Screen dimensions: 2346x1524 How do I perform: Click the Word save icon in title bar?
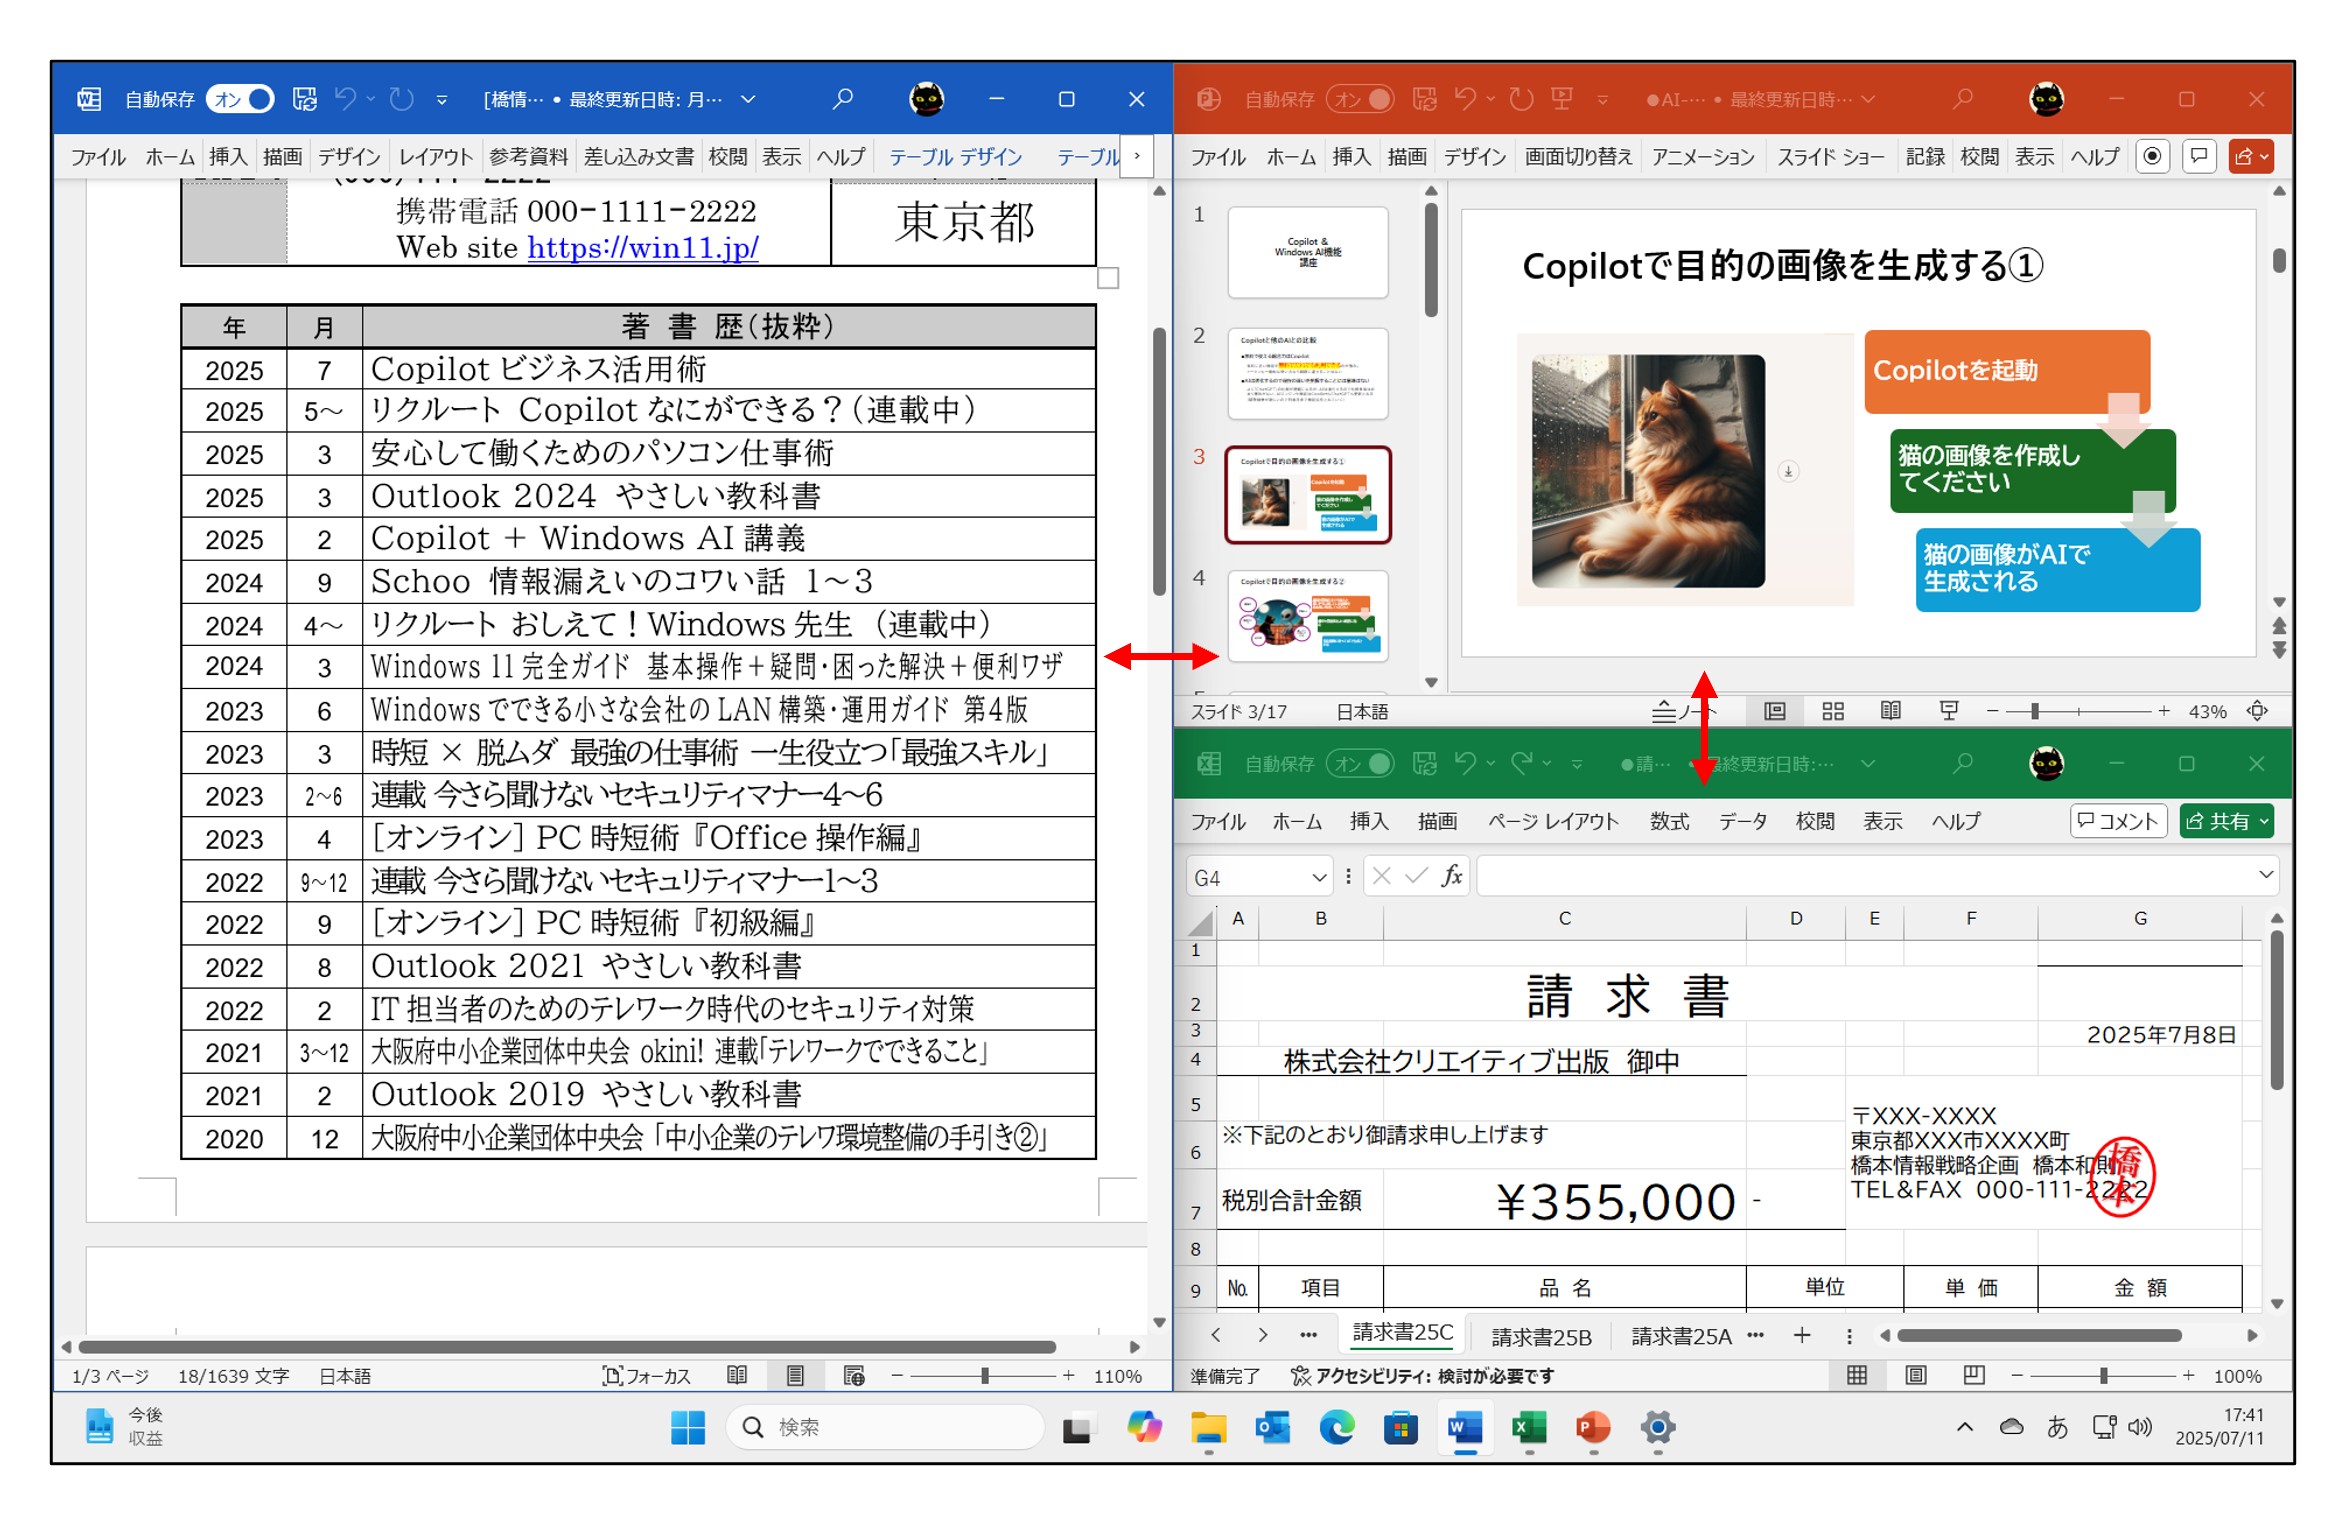pyautogui.click(x=304, y=99)
